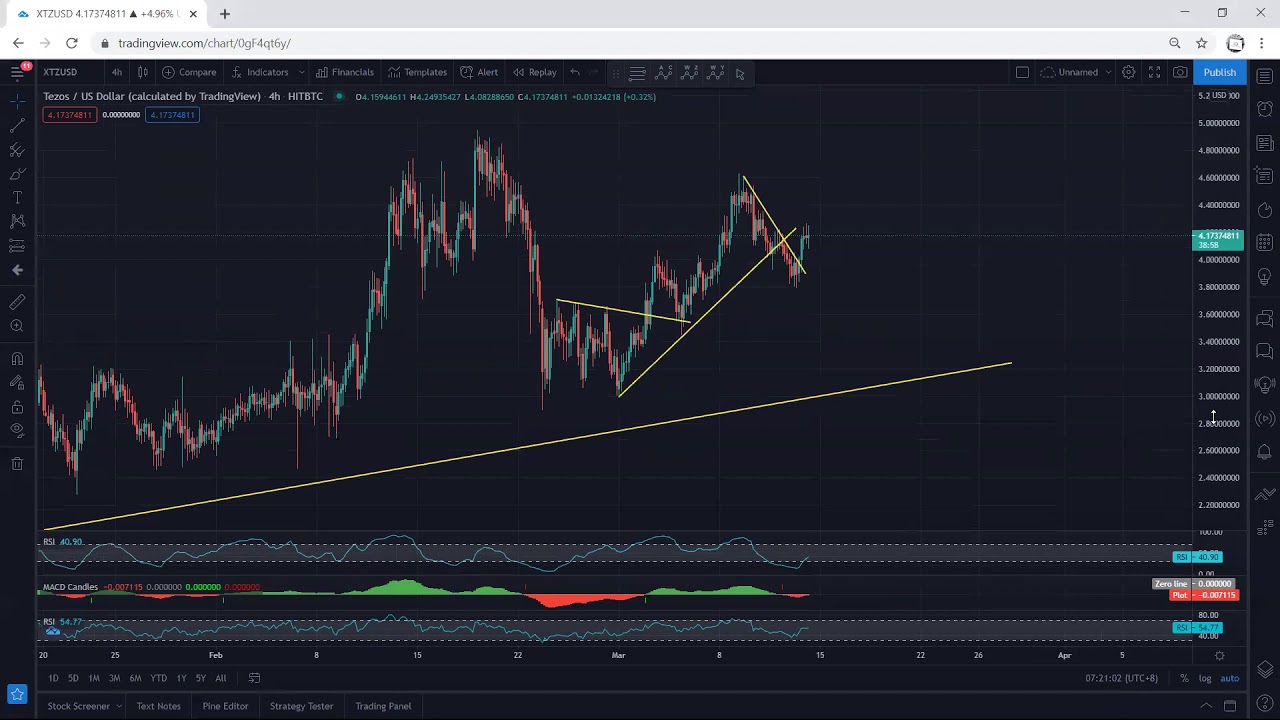Screen dimensions: 1280x720
Task: Toggle hide all drawing tools
Action: (17, 431)
